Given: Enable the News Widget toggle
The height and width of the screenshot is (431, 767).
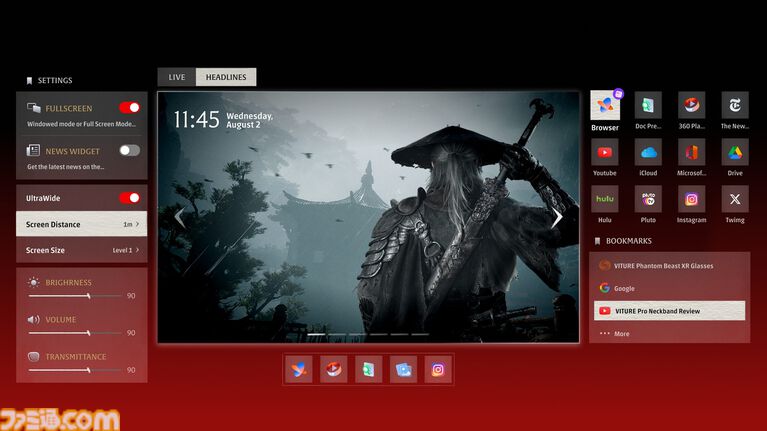Looking at the screenshot, I should (x=130, y=150).
